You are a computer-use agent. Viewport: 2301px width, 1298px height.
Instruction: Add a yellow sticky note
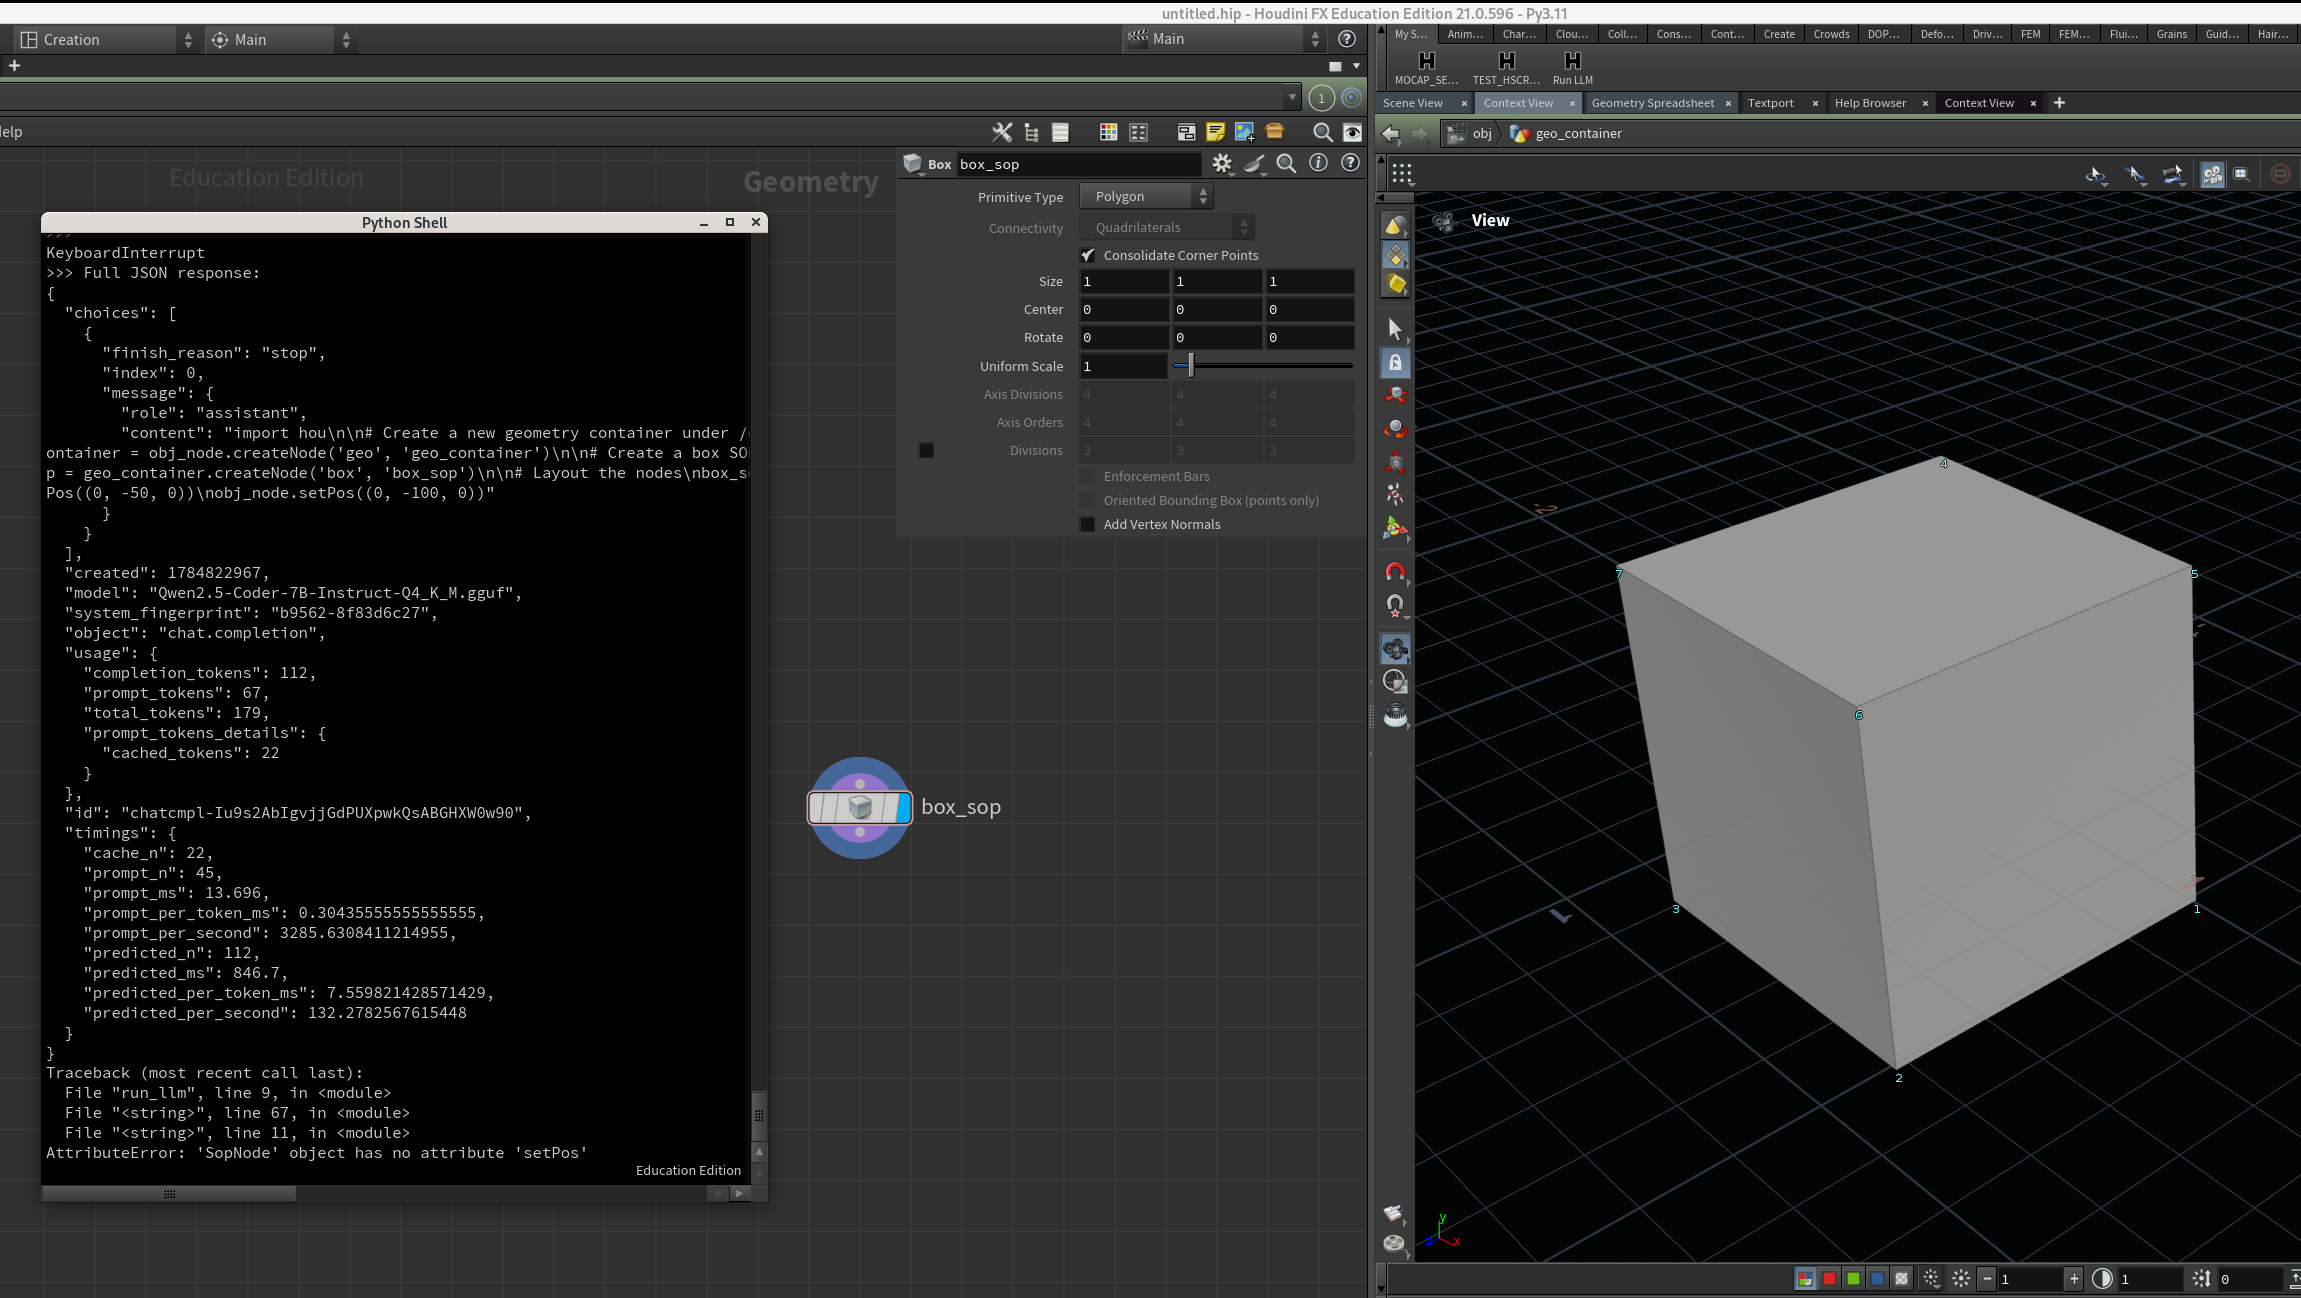pyautogui.click(x=1215, y=132)
